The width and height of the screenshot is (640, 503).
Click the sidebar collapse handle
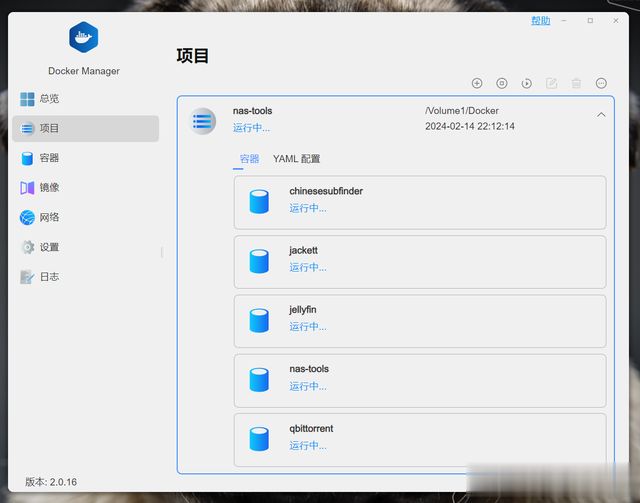pos(162,252)
